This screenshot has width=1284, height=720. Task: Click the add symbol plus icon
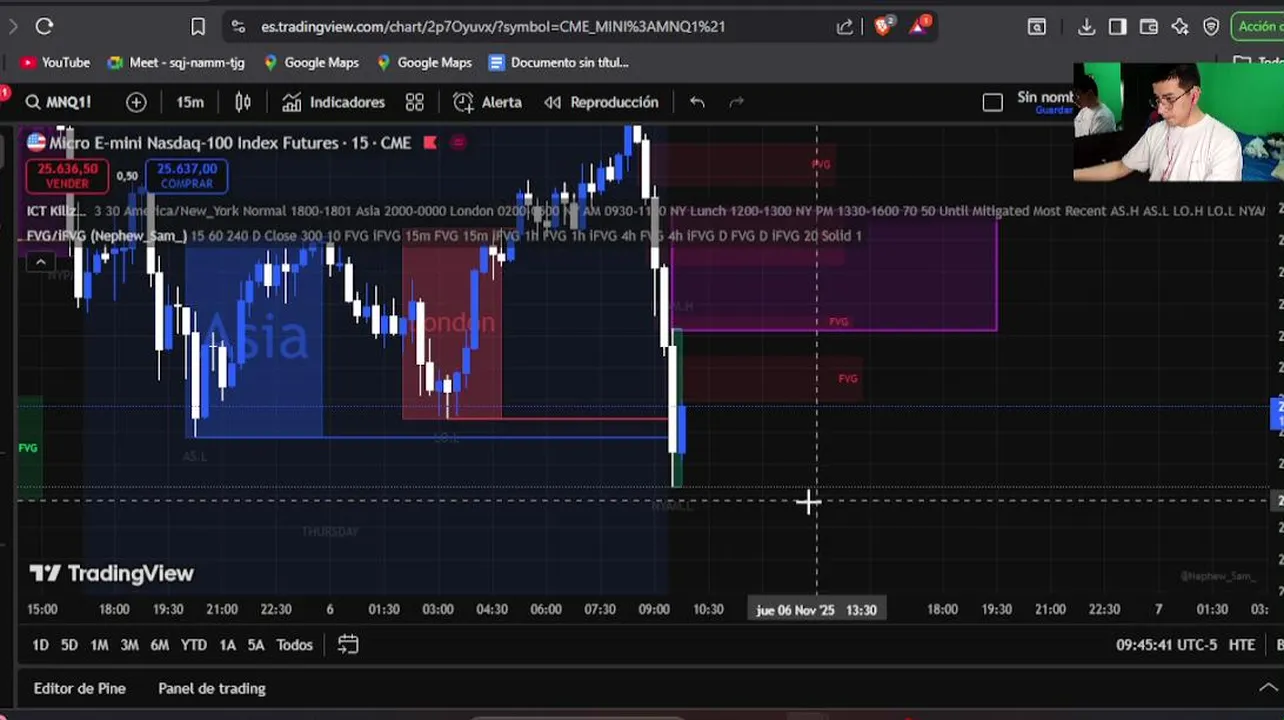pyautogui.click(x=136, y=102)
